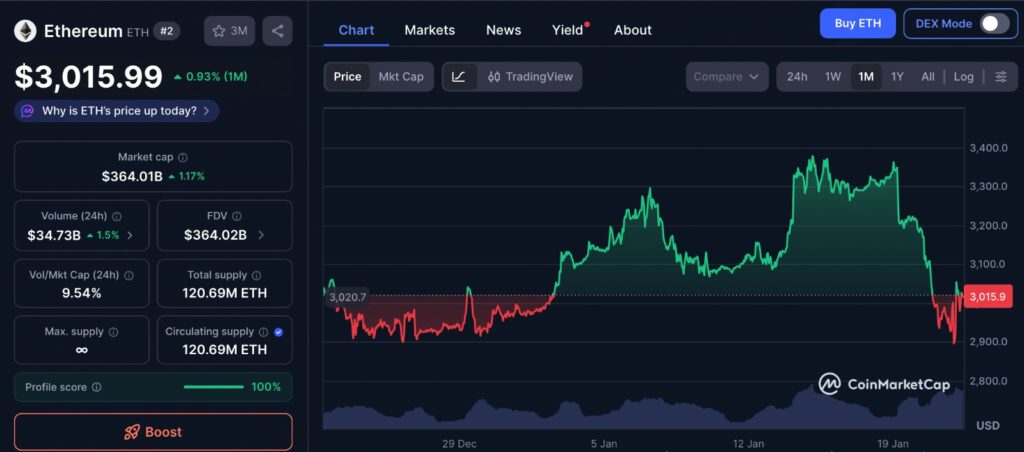Click the FDV info icon
The height and width of the screenshot is (452, 1024).
(236, 216)
